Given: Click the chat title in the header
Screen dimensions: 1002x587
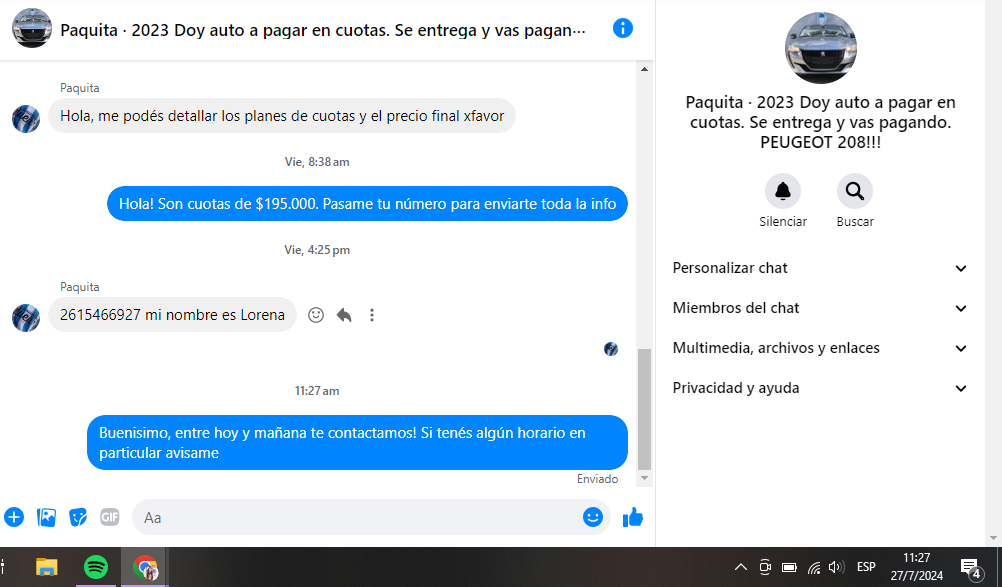Looking at the screenshot, I should click(323, 30).
